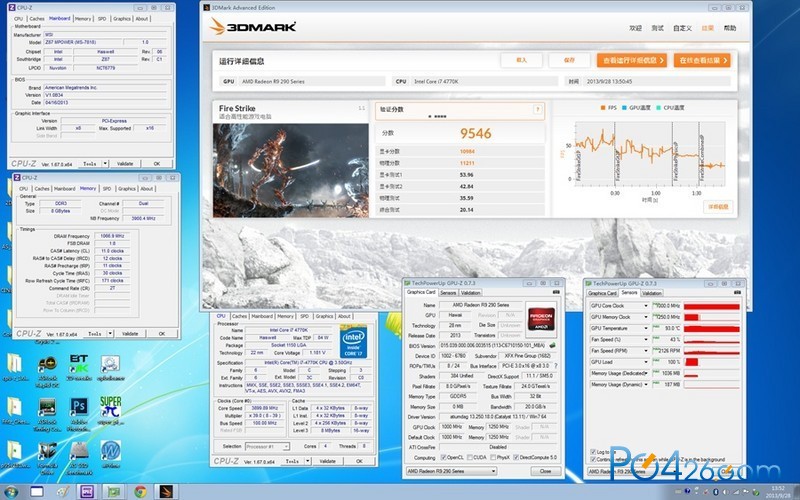Open the 欢迎 menu in 3DMark
800x500 pixels.
pyautogui.click(x=635, y=28)
